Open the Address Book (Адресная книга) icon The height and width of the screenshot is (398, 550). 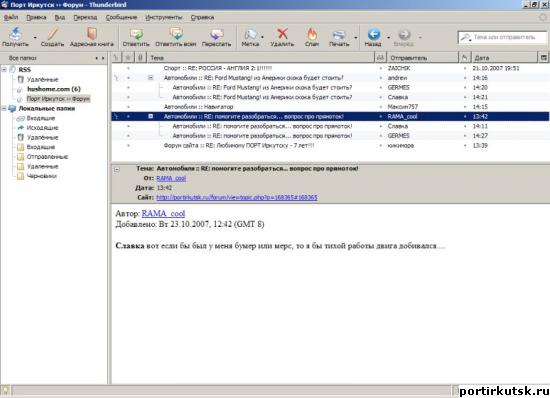point(92,34)
